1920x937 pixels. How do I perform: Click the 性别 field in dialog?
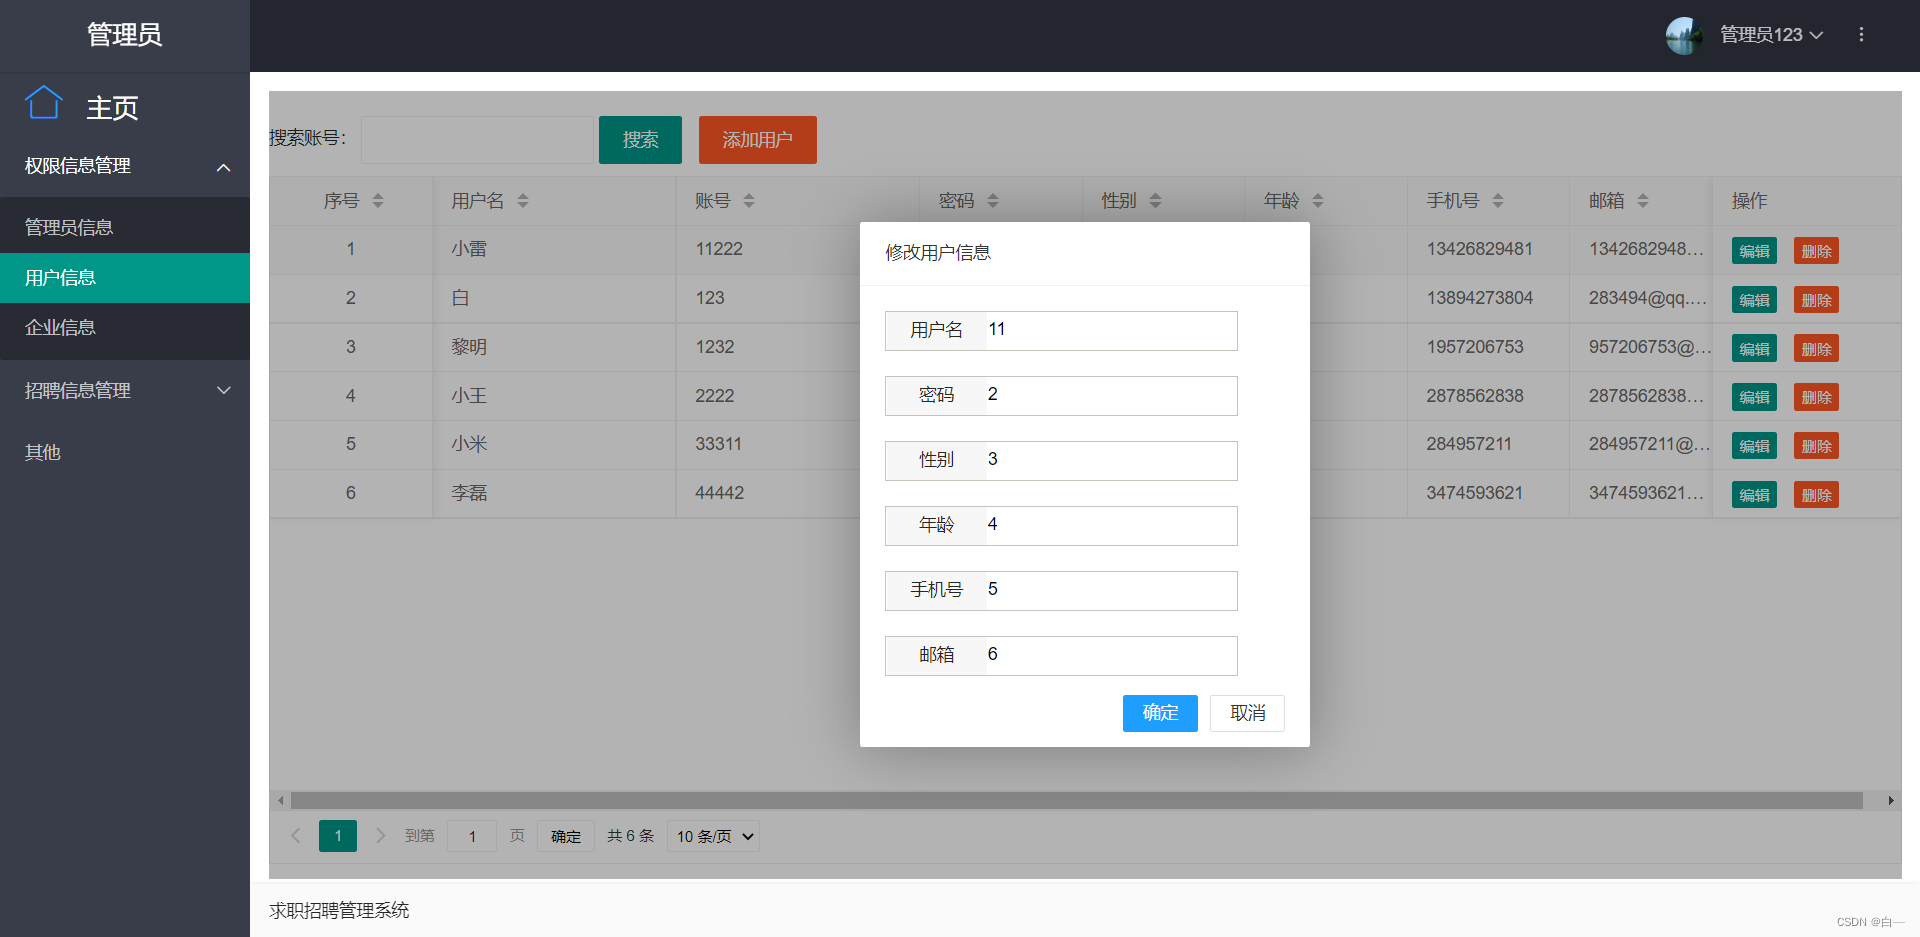1111,461
